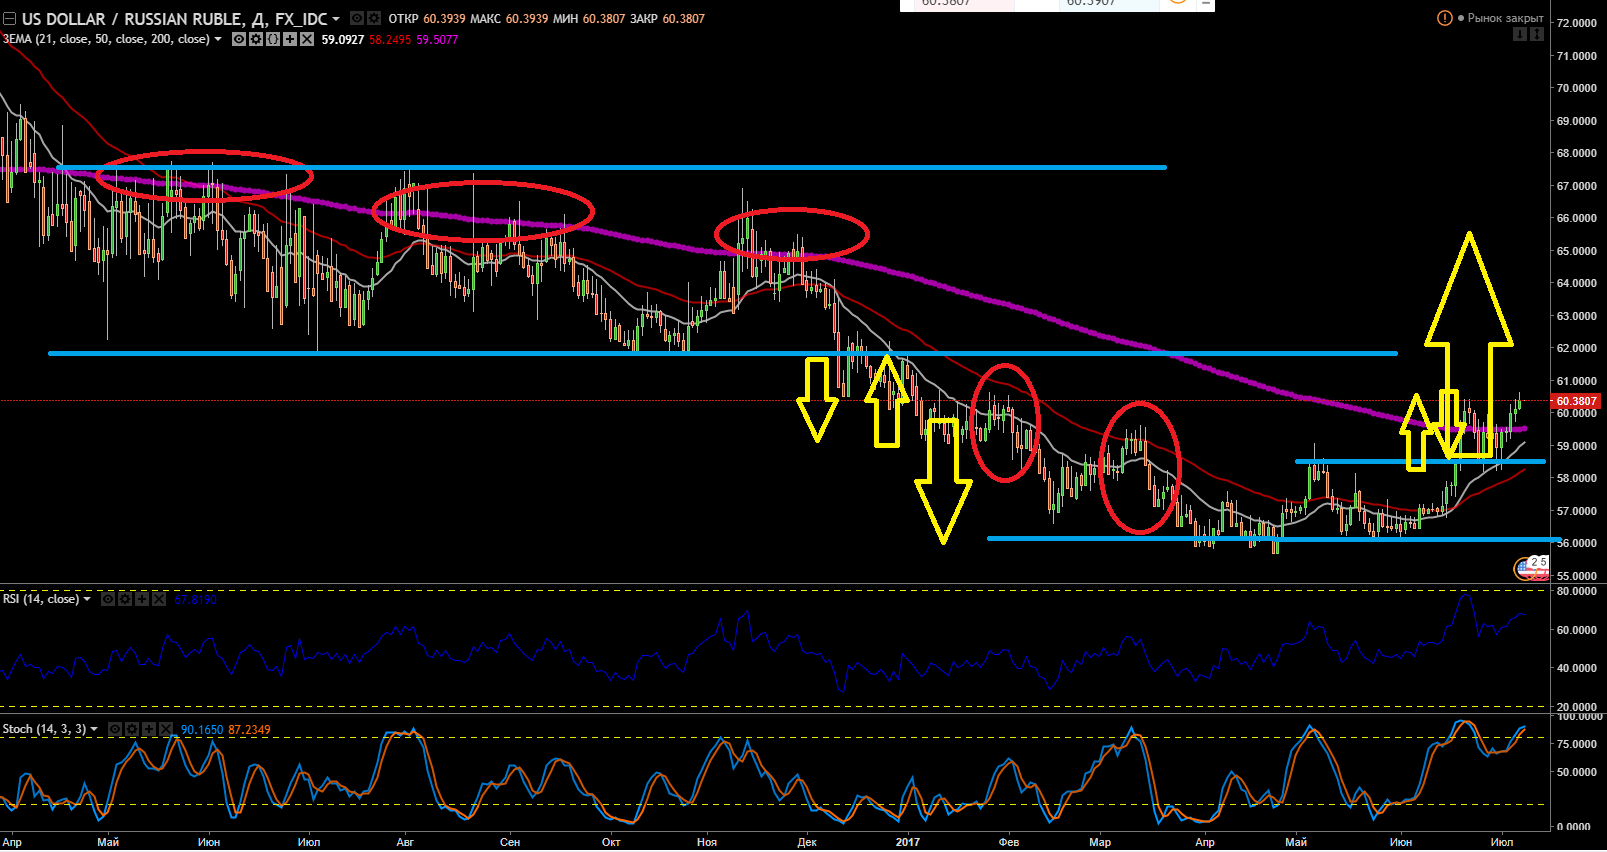Viewport: 1607px width, 852px height.
Task: Select the upper blue horizontal line near 67.5
Action: pyautogui.click(x=612, y=167)
